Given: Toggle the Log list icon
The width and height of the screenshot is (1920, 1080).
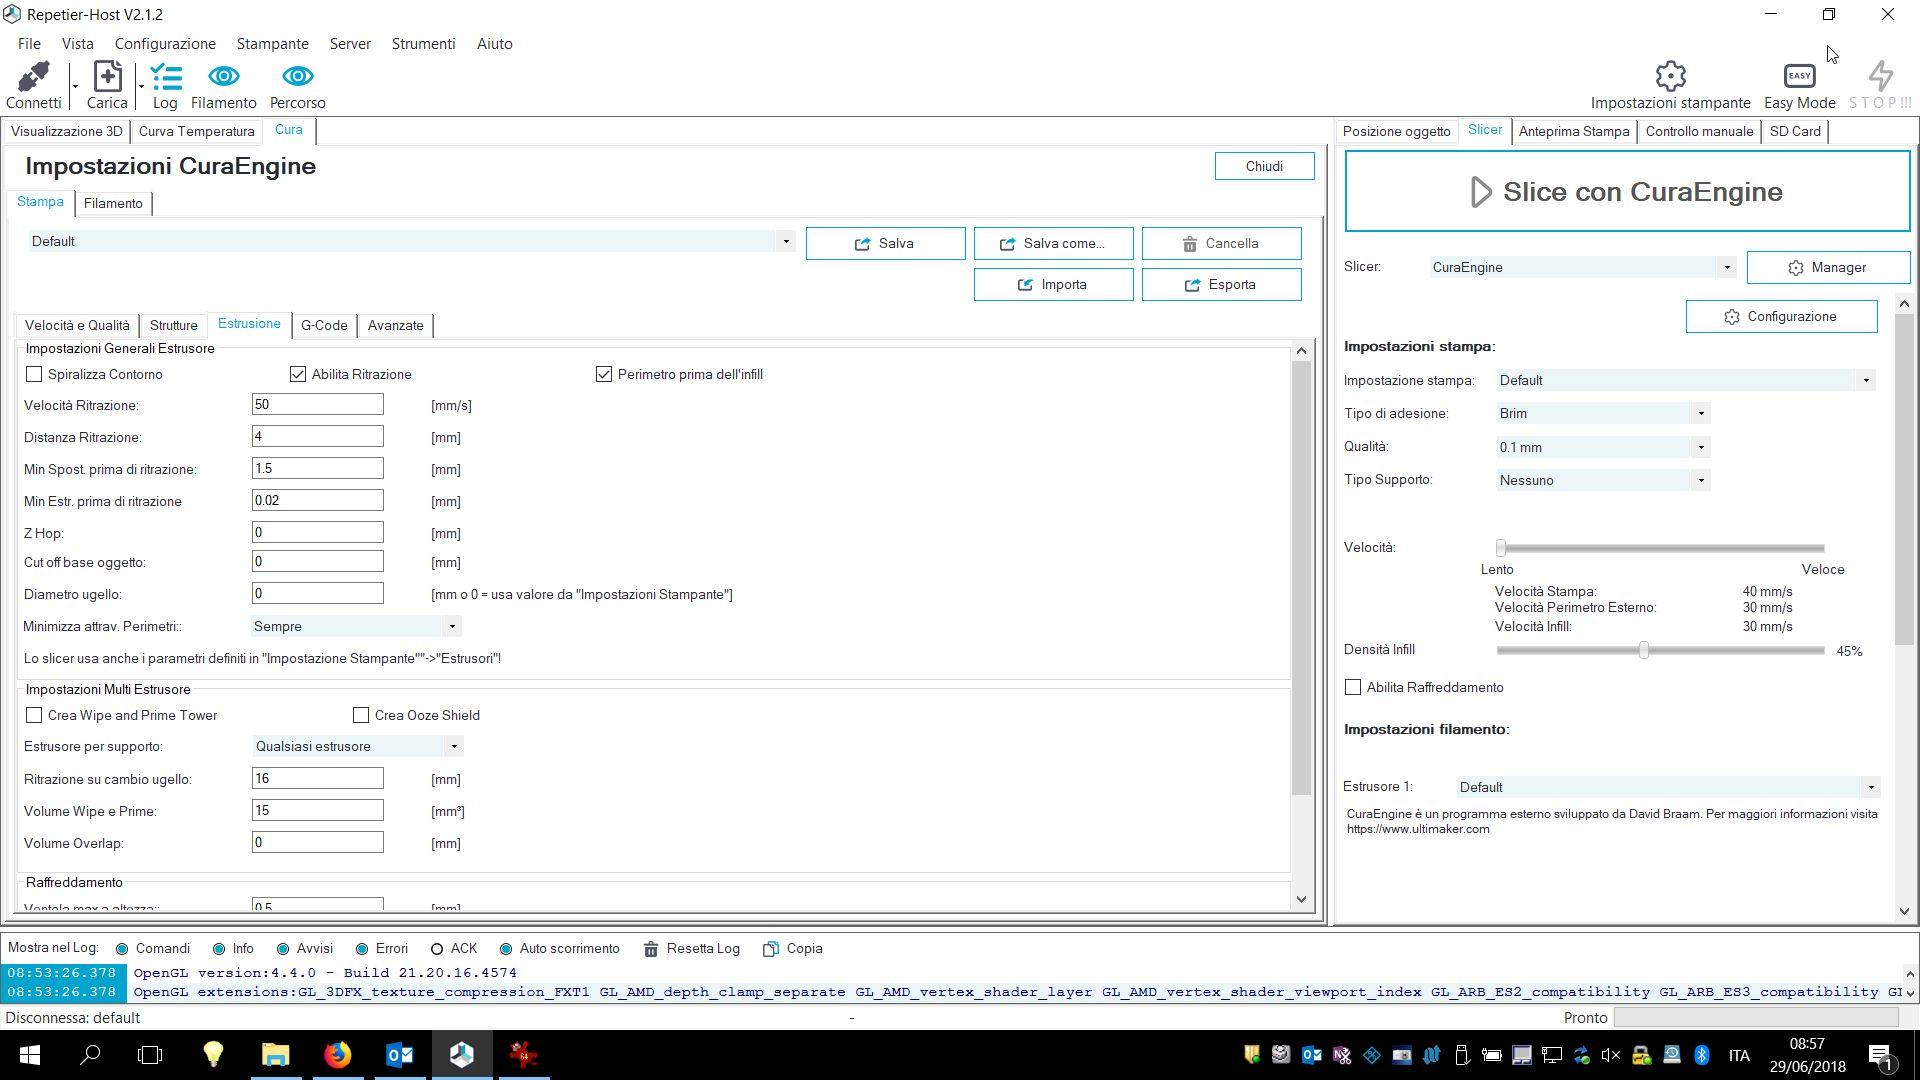Looking at the screenshot, I should [x=165, y=77].
